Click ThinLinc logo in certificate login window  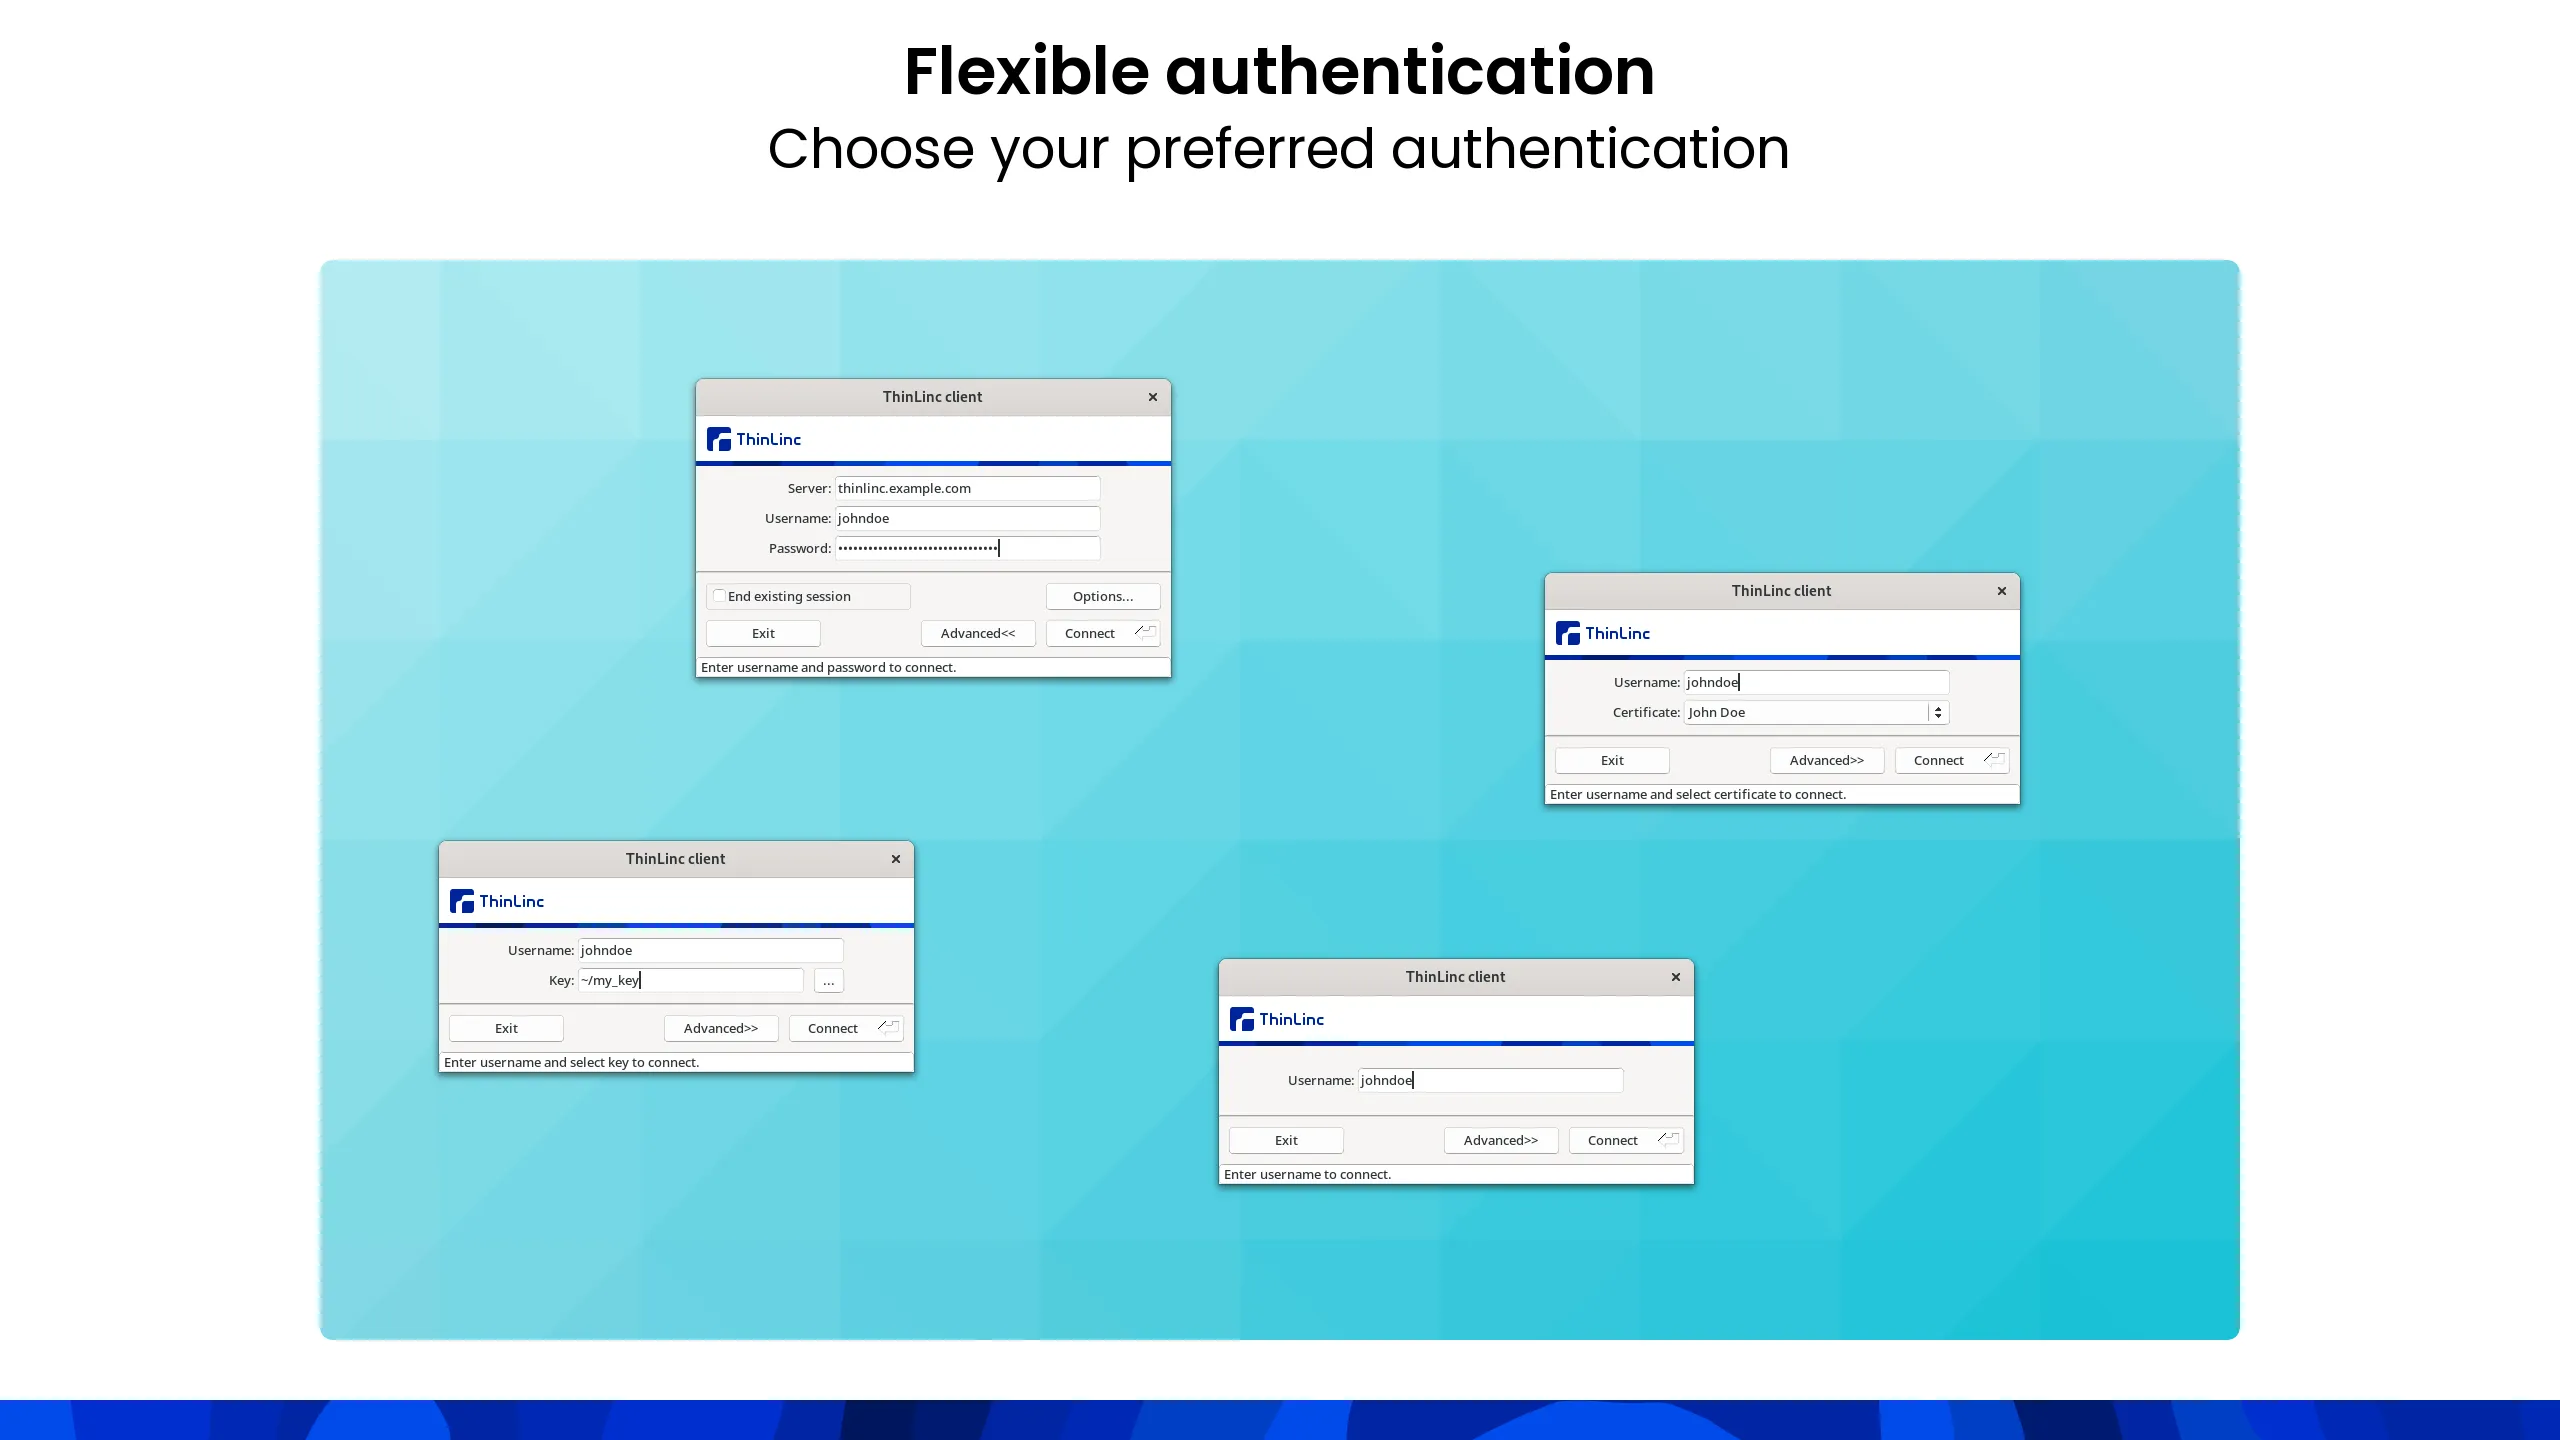pos(1603,633)
